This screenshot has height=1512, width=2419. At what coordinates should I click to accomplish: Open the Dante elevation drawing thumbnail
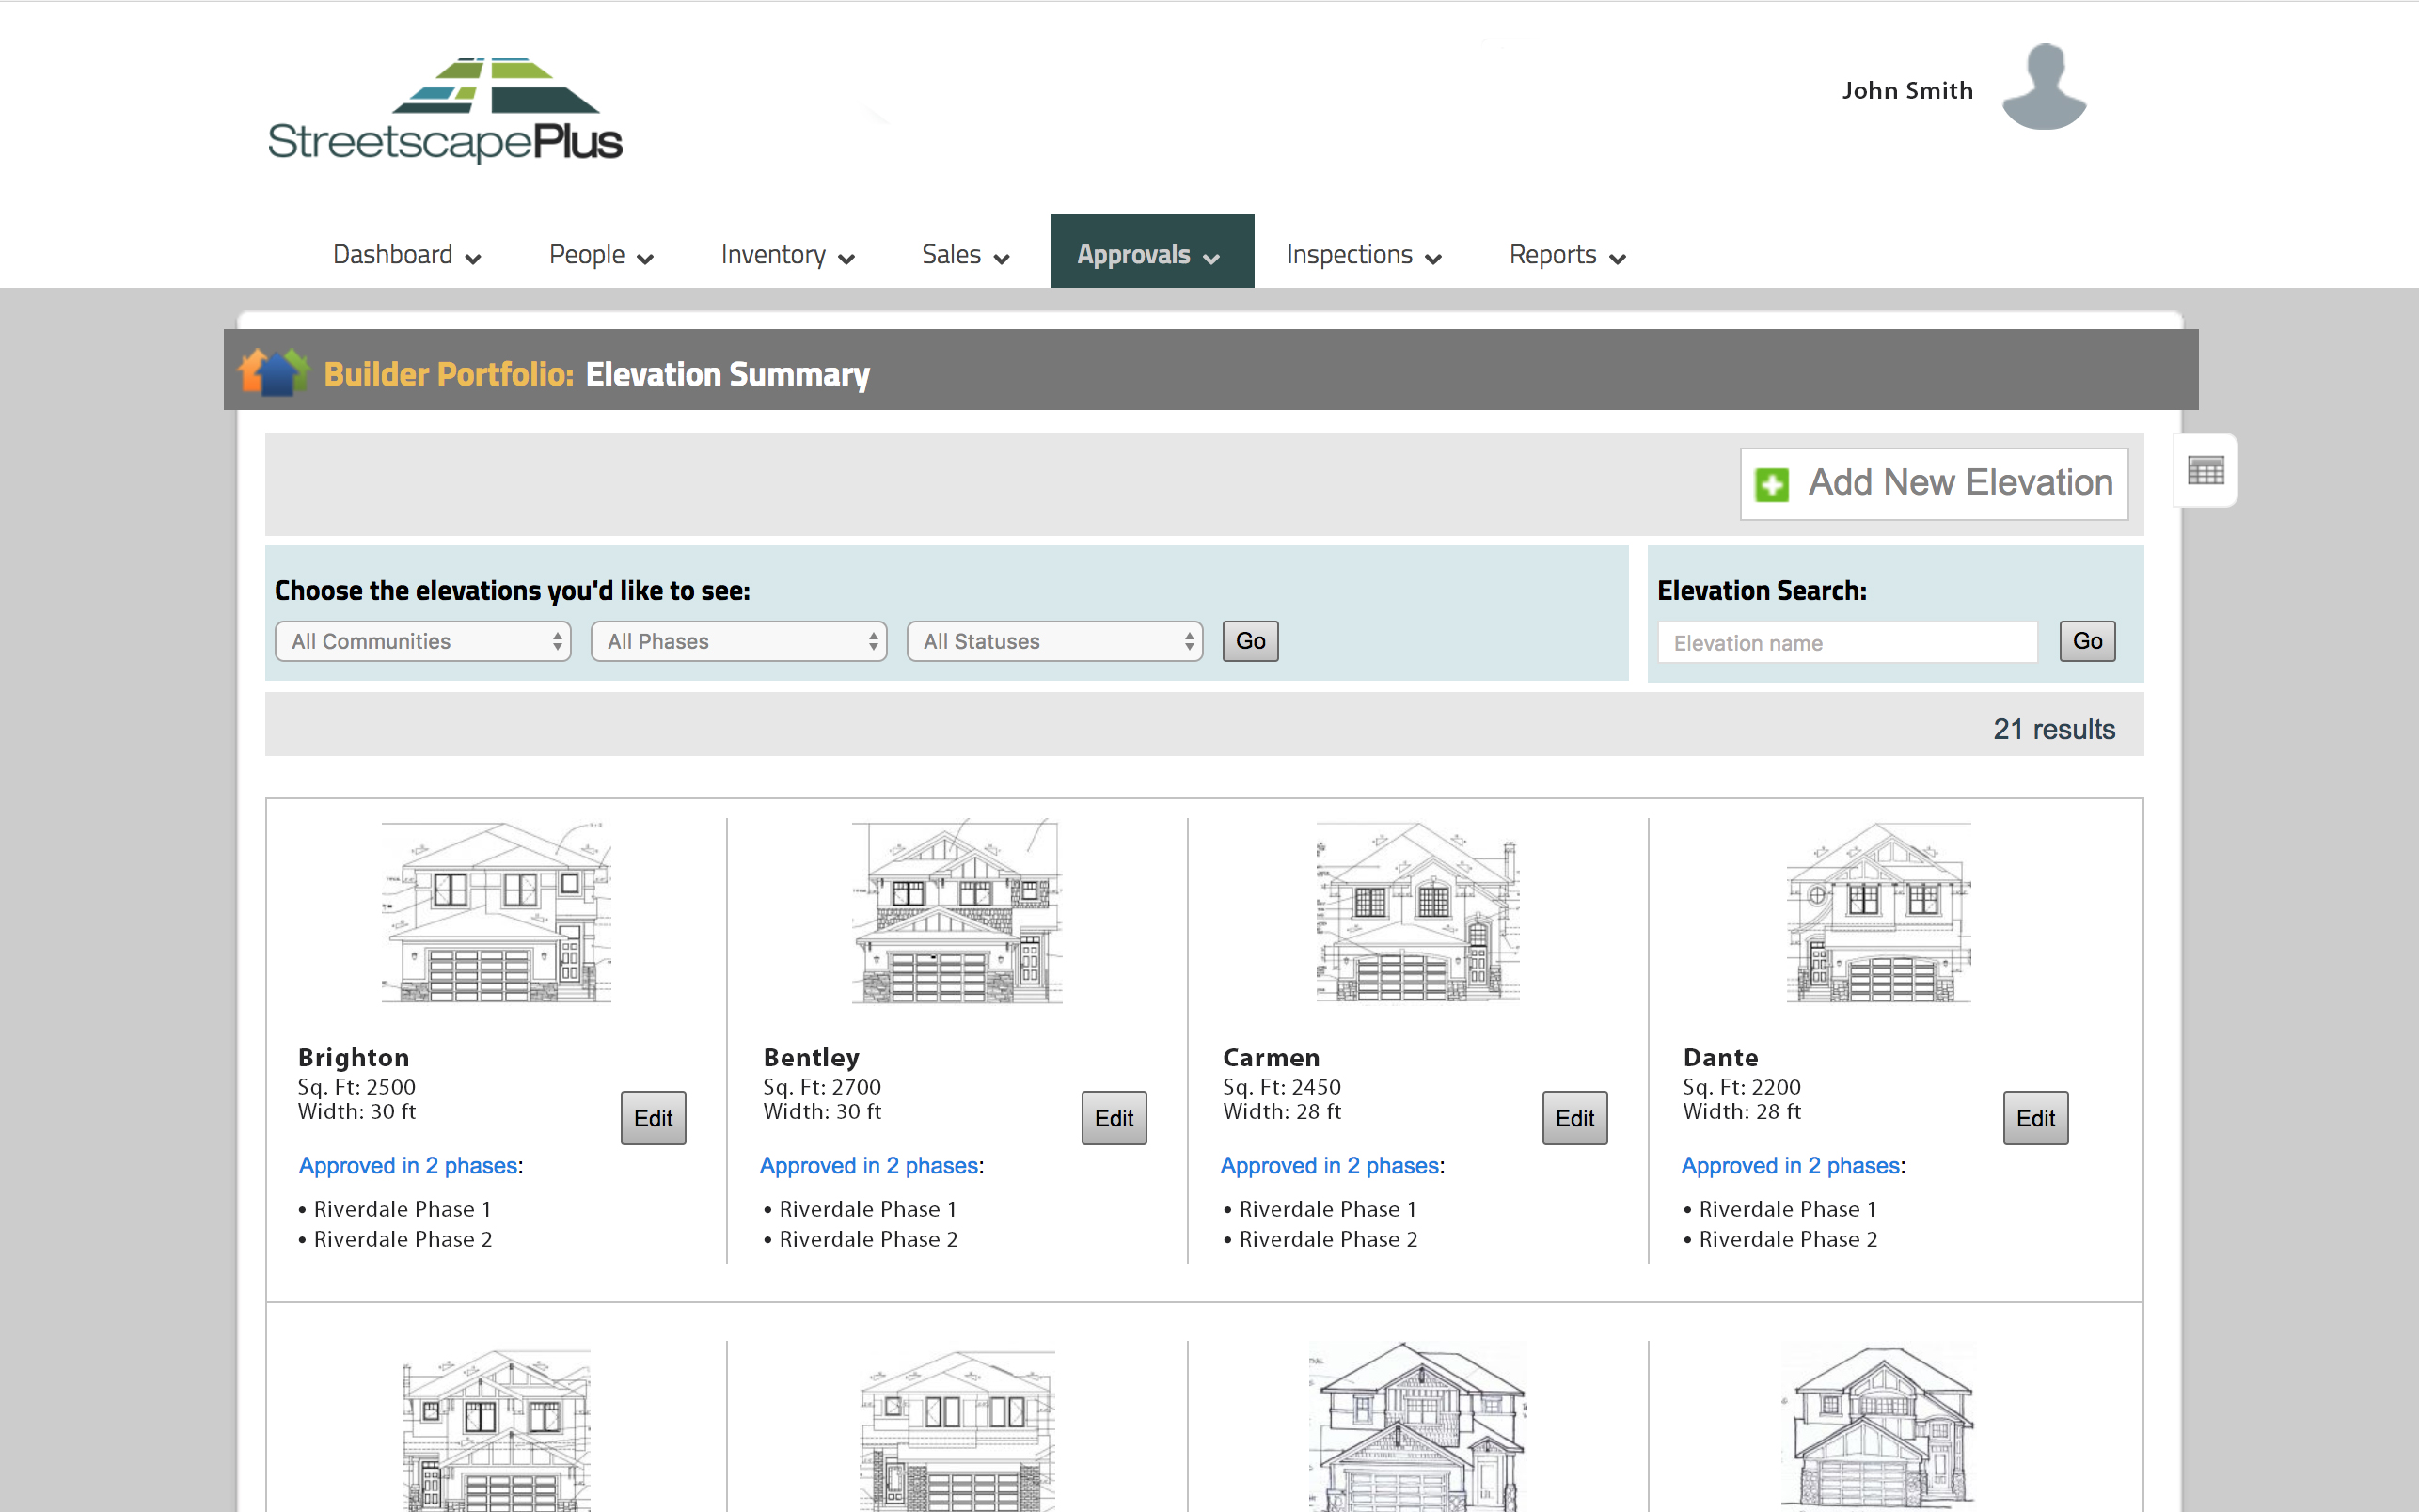coord(1878,912)
